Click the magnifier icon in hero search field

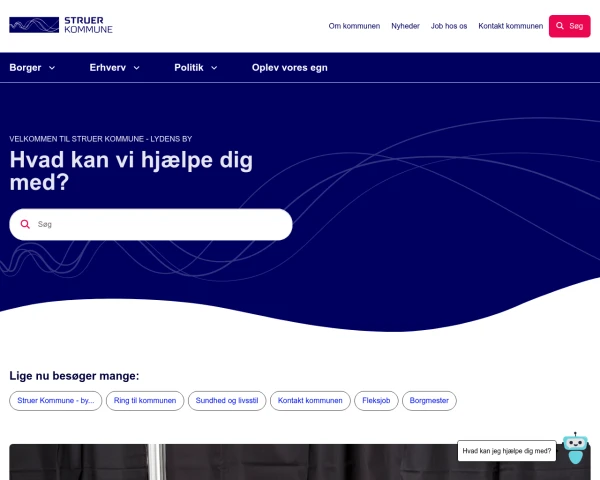click(x=25, y=224)
